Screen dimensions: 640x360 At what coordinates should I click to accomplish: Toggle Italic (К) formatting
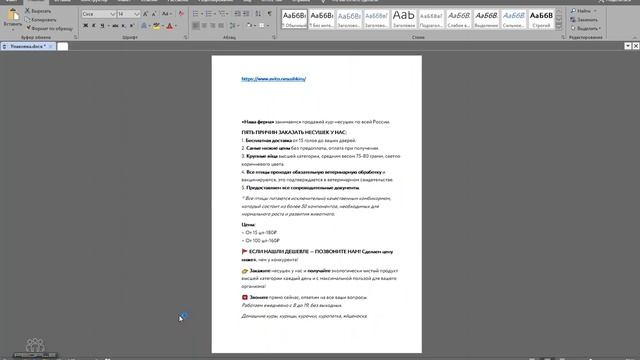tap(94, 26)
